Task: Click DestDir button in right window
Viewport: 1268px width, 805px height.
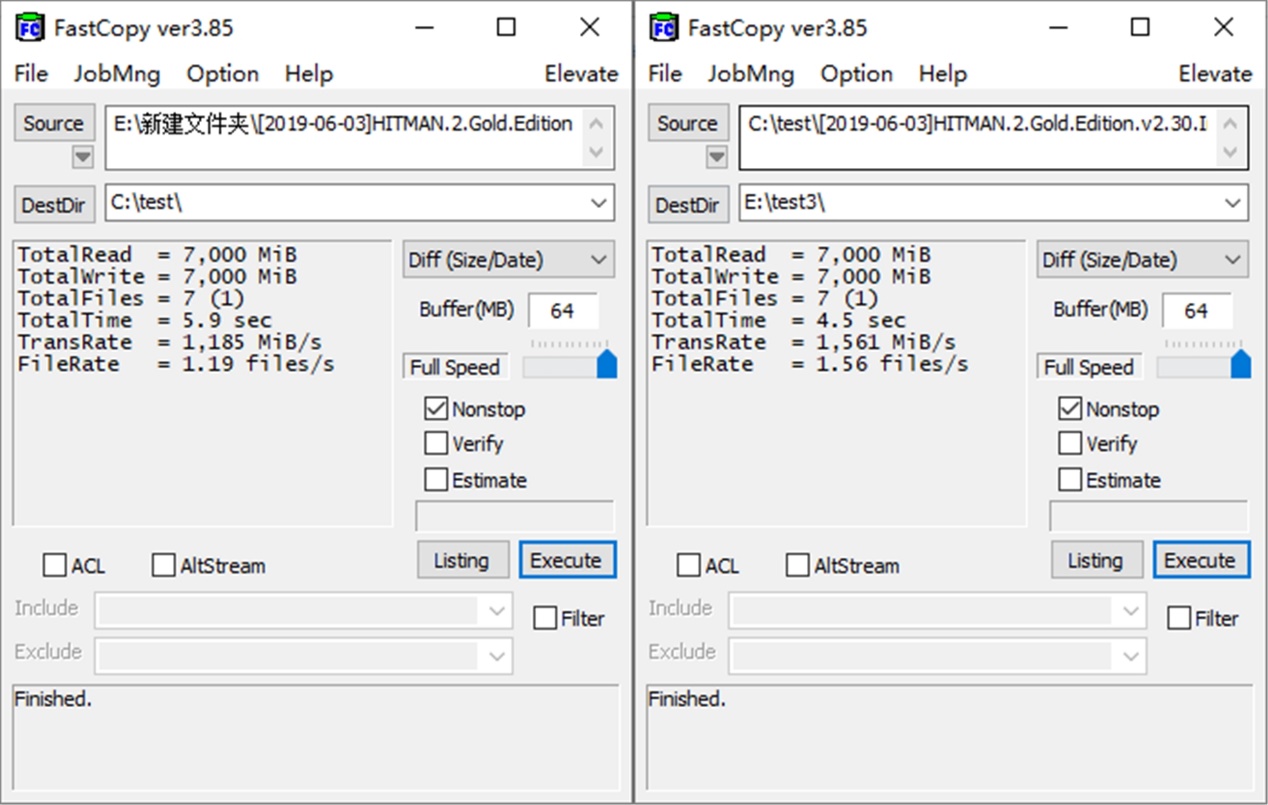Action: pos(688,204)
